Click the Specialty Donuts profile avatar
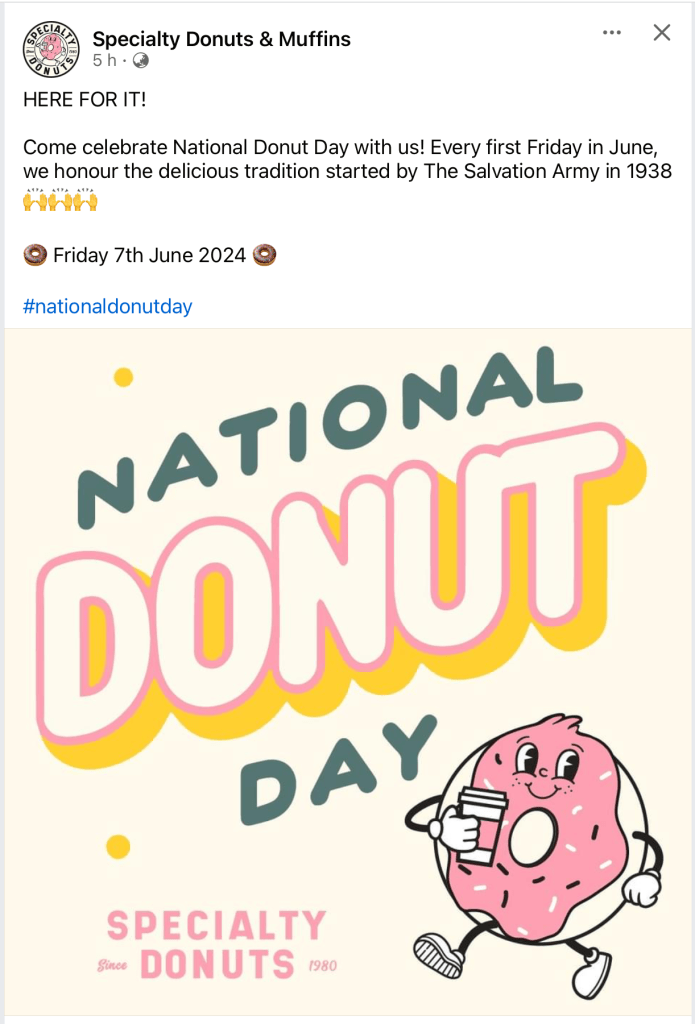This screenshot has height=1024, width=695. [51, 49]
